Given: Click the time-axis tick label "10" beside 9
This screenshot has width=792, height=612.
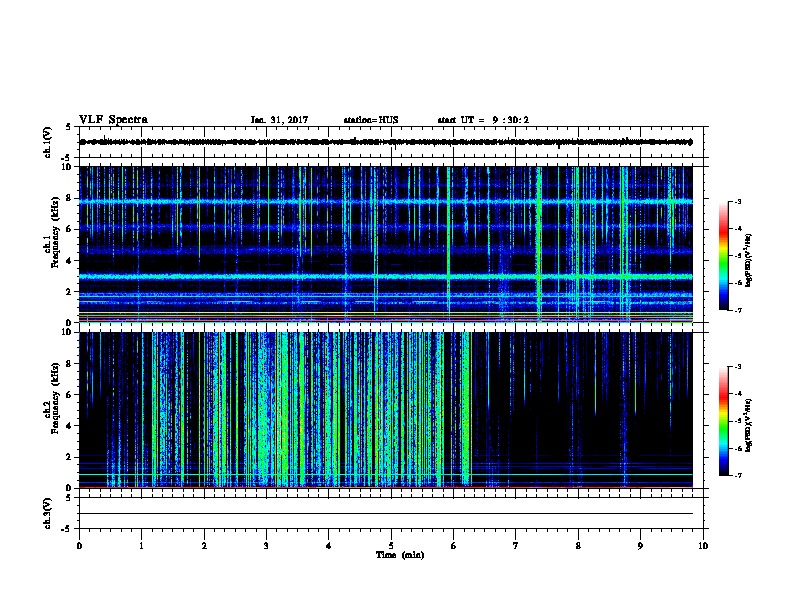Looking at the screenshot, I should click(x=703, y=545).
